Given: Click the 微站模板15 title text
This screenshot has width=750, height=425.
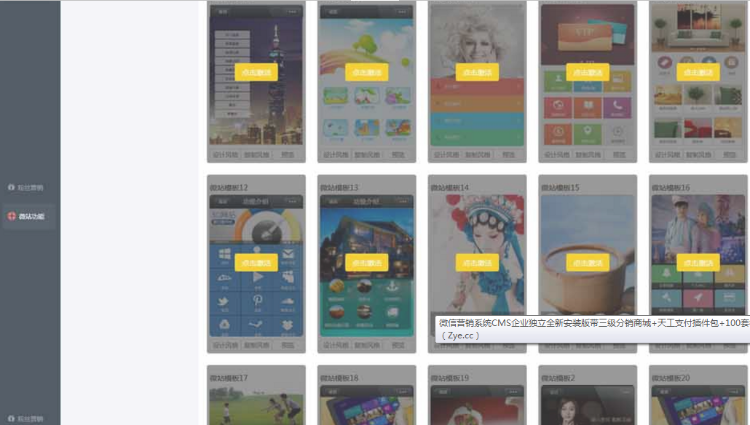Looking at the screenshot, I should (560, 187).
